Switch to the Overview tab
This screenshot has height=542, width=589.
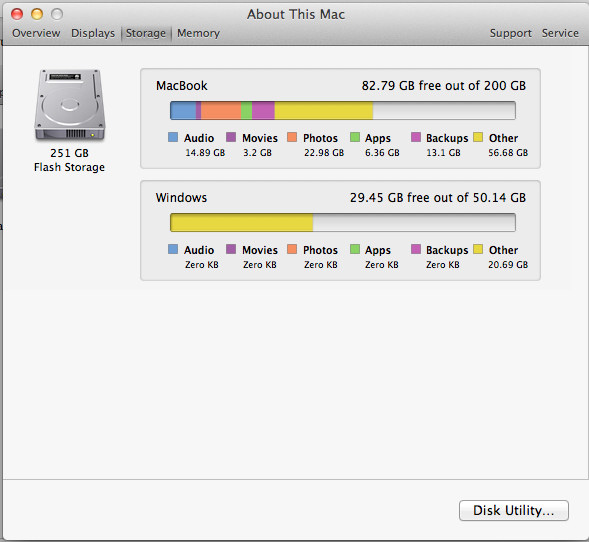click(x=36, y=33)
